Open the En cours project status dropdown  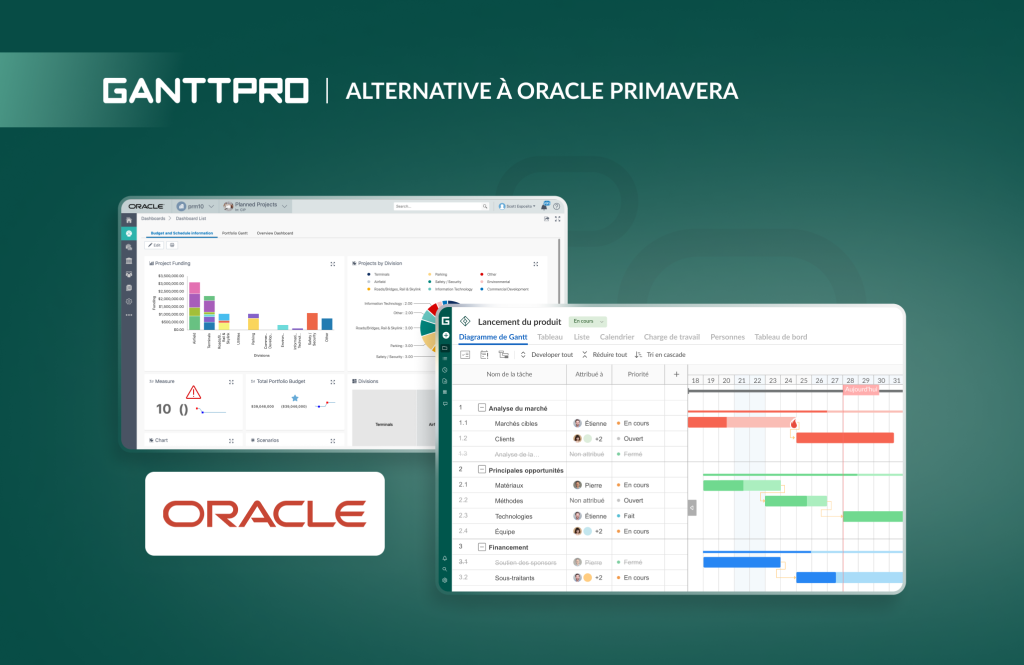588,321
